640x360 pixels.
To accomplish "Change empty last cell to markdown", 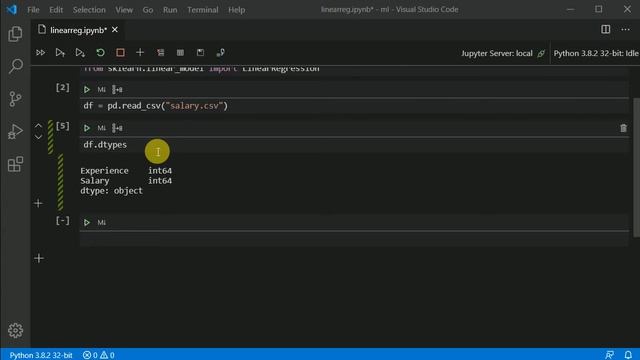I will click(102, 222).
